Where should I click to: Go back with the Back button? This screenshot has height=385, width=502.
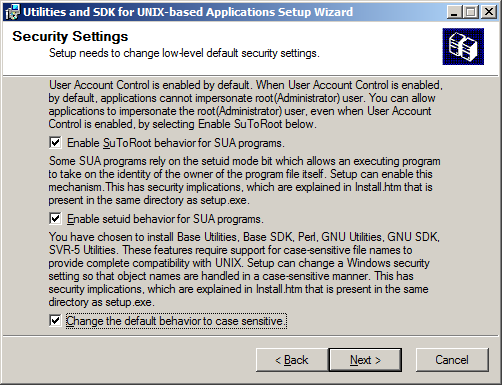(x=292, y=360)
